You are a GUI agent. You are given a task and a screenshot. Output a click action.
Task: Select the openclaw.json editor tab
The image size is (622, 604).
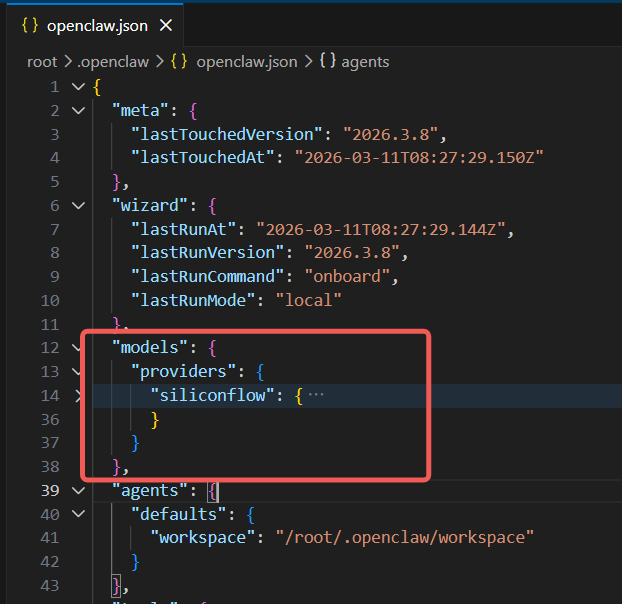pyautogui.click(x=95, y=26)
